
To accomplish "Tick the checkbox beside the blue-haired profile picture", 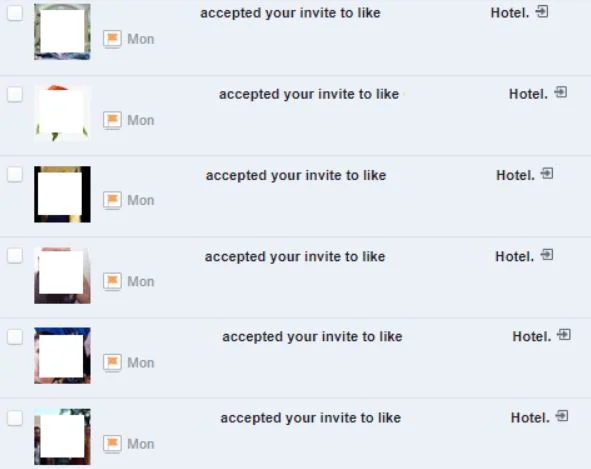I will pos(15,337).
